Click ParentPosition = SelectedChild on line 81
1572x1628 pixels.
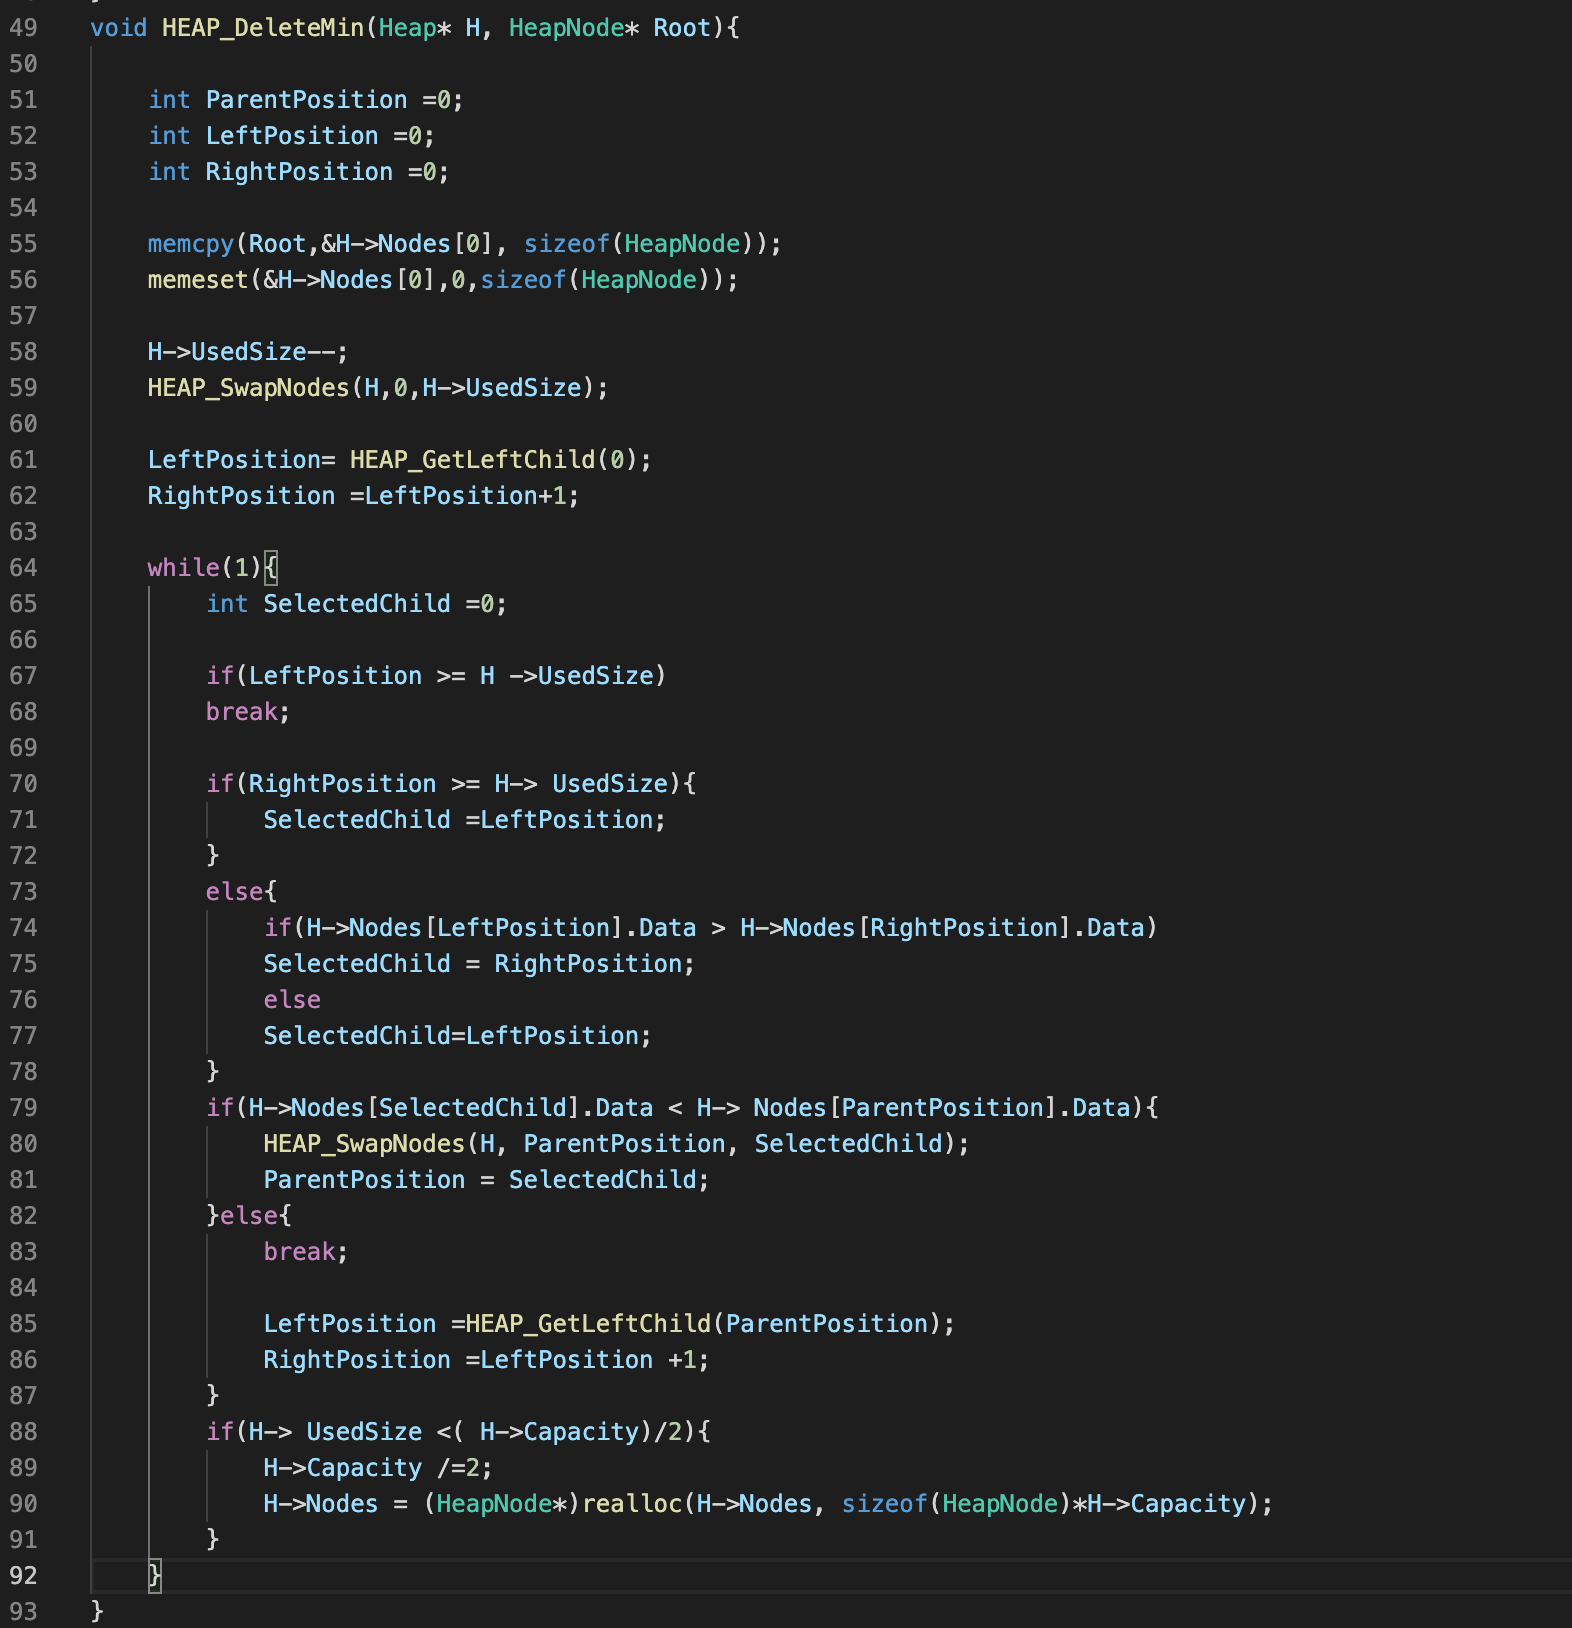coord(486,1180)
